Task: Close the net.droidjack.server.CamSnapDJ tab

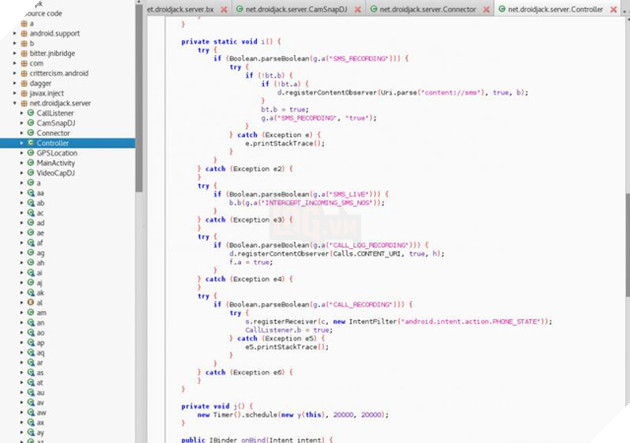Action: (x=361, y=8)
